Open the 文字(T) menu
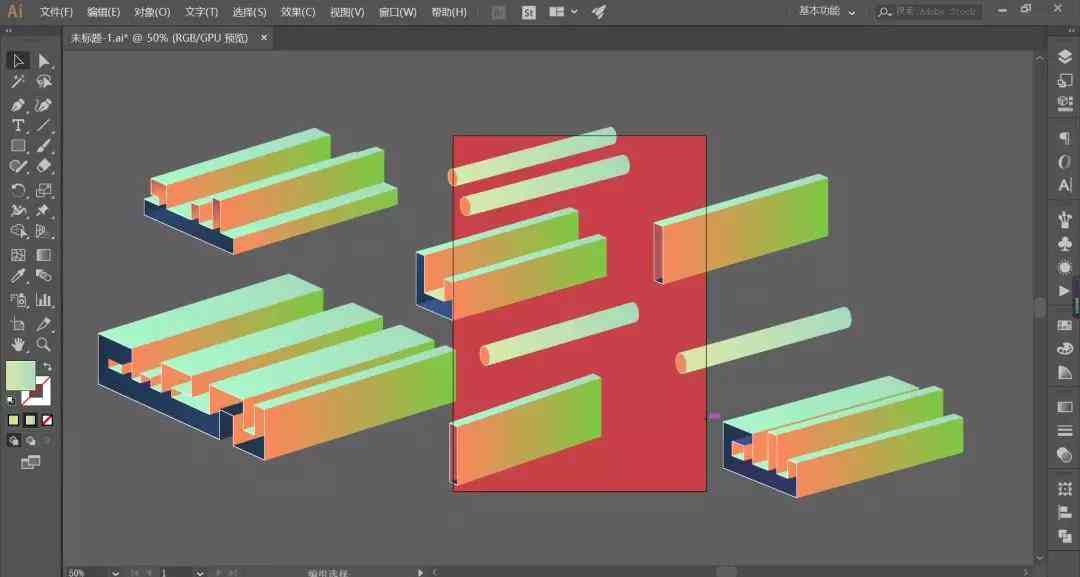This screenshot has height=577, width=1080. pos(201,12)
